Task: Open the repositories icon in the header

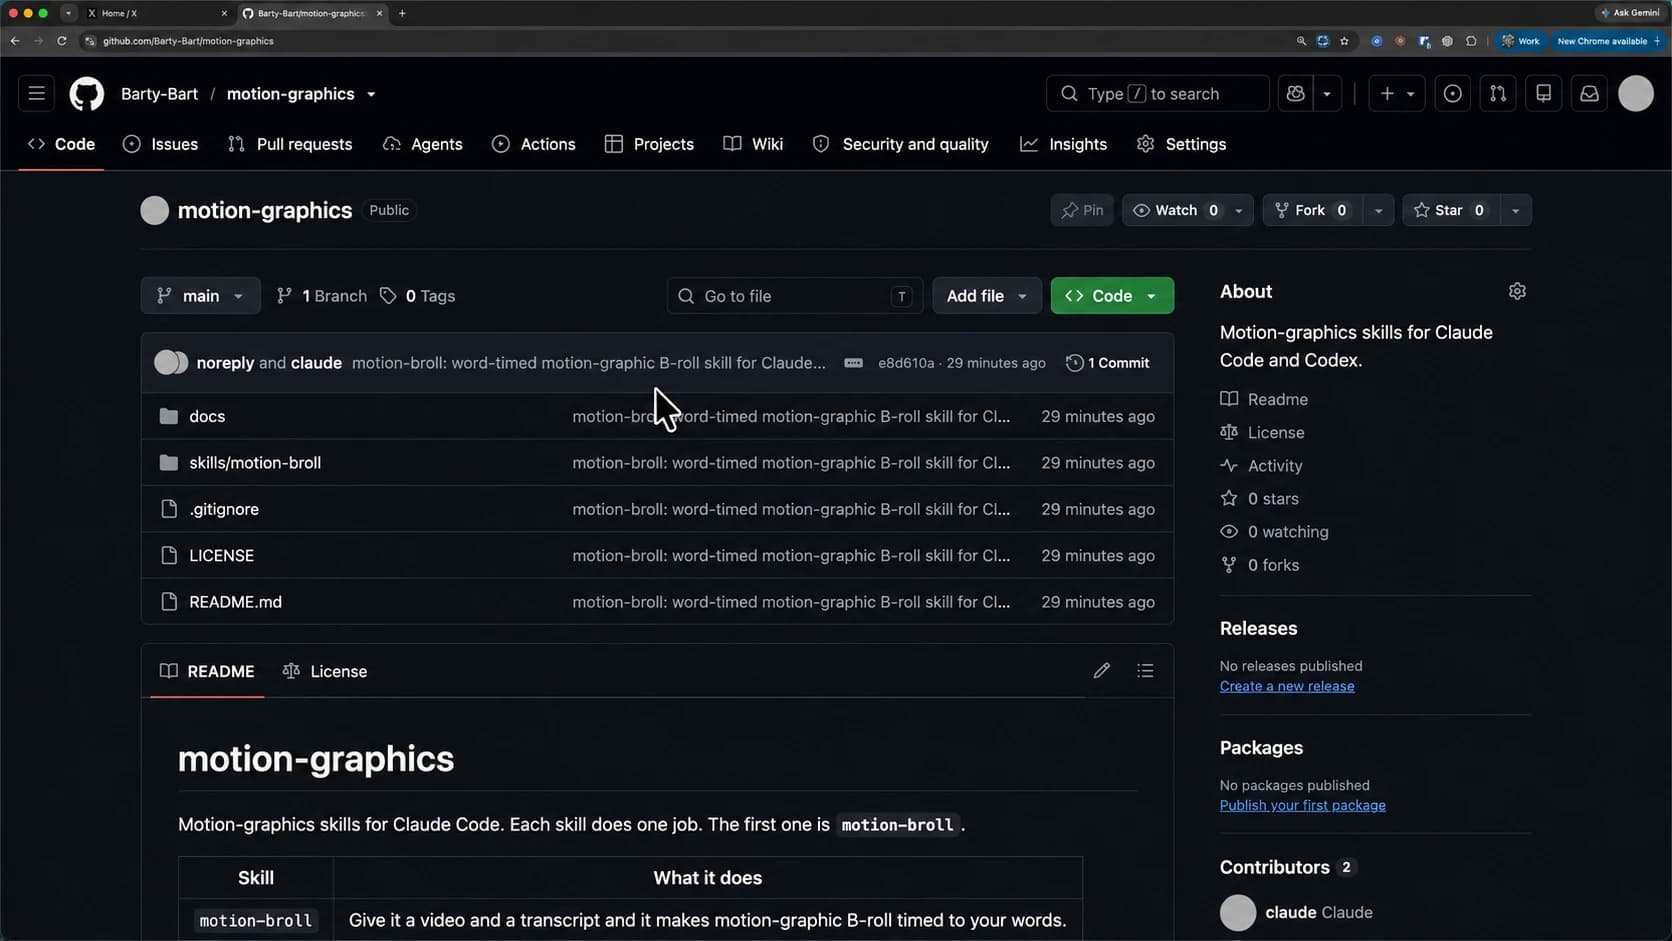Action: tap(1543, 94)
